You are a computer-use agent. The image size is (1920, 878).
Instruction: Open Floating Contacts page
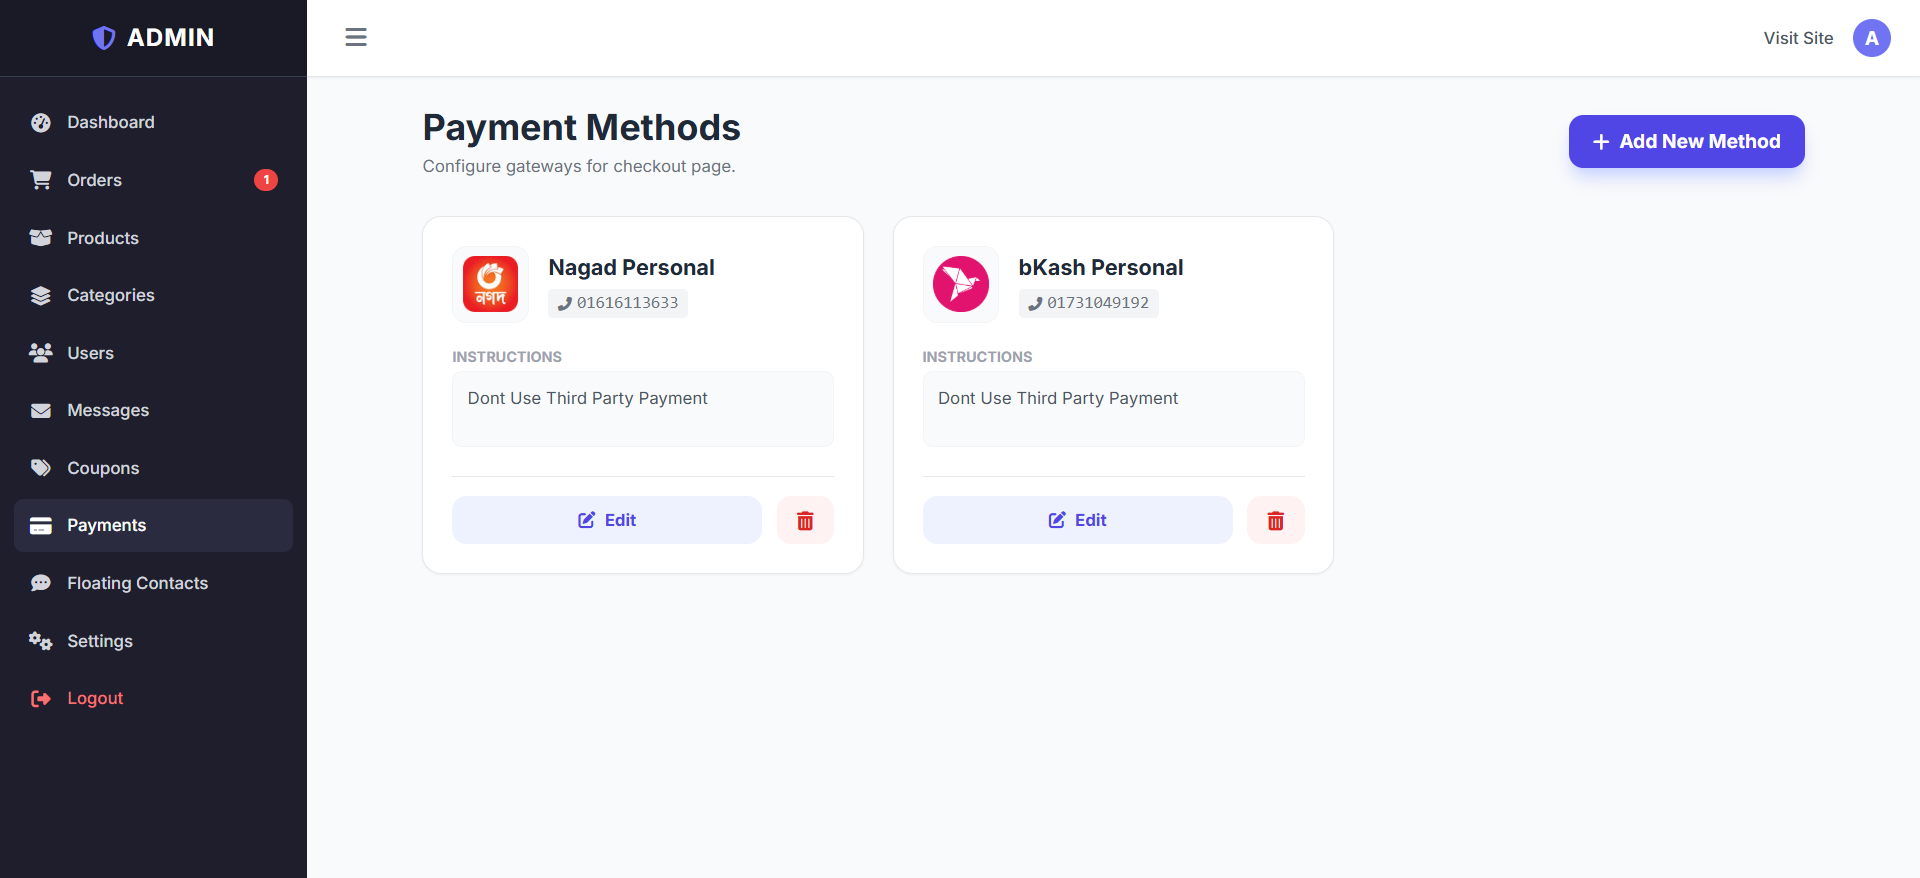point(137,583)
